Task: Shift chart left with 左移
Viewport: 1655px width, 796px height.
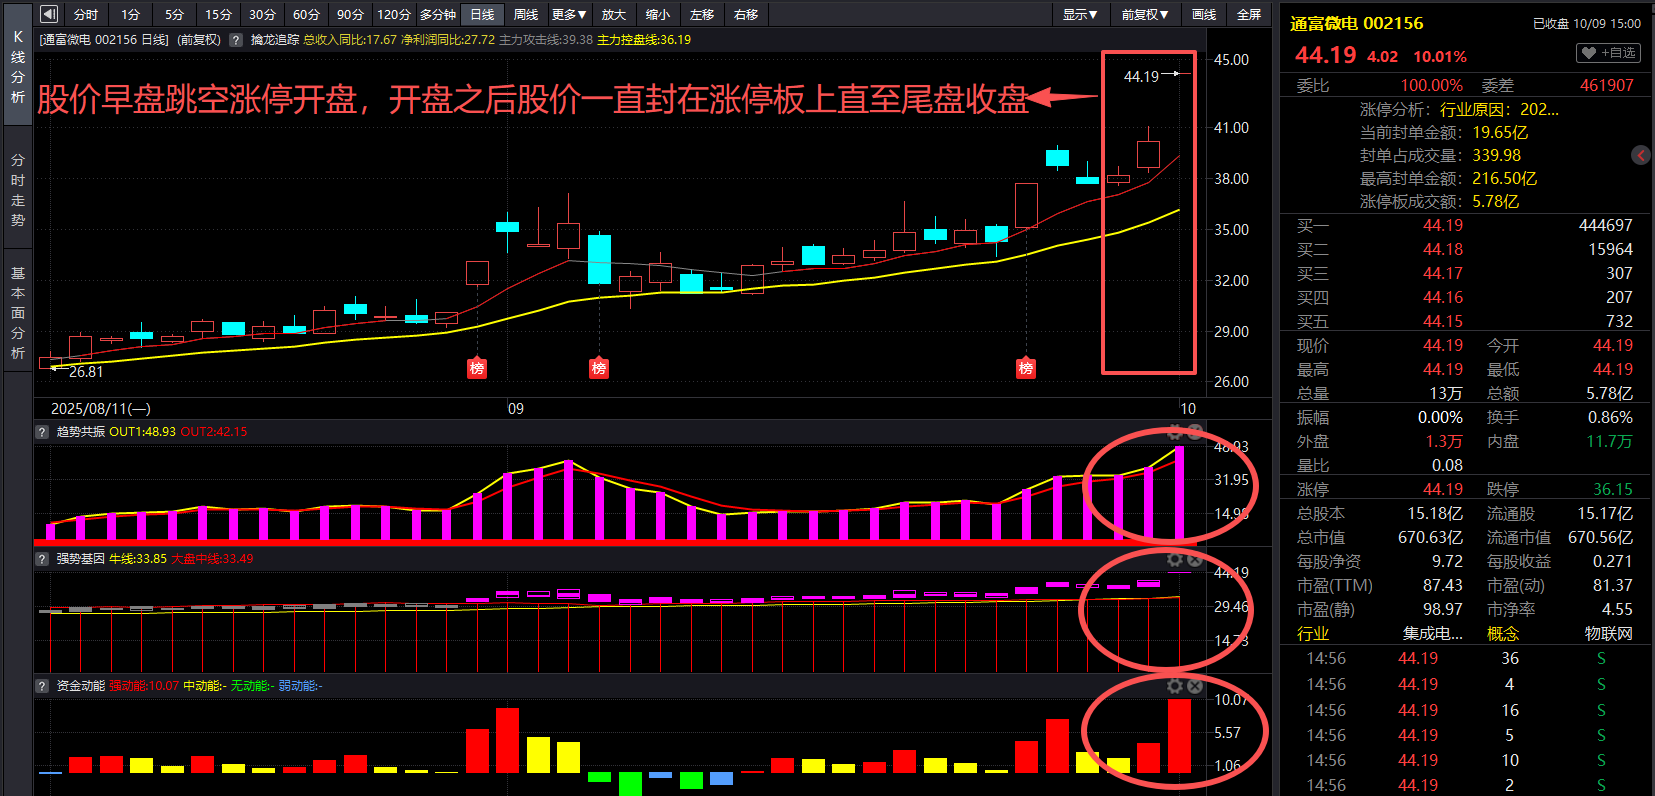Action: pos(702,14)
